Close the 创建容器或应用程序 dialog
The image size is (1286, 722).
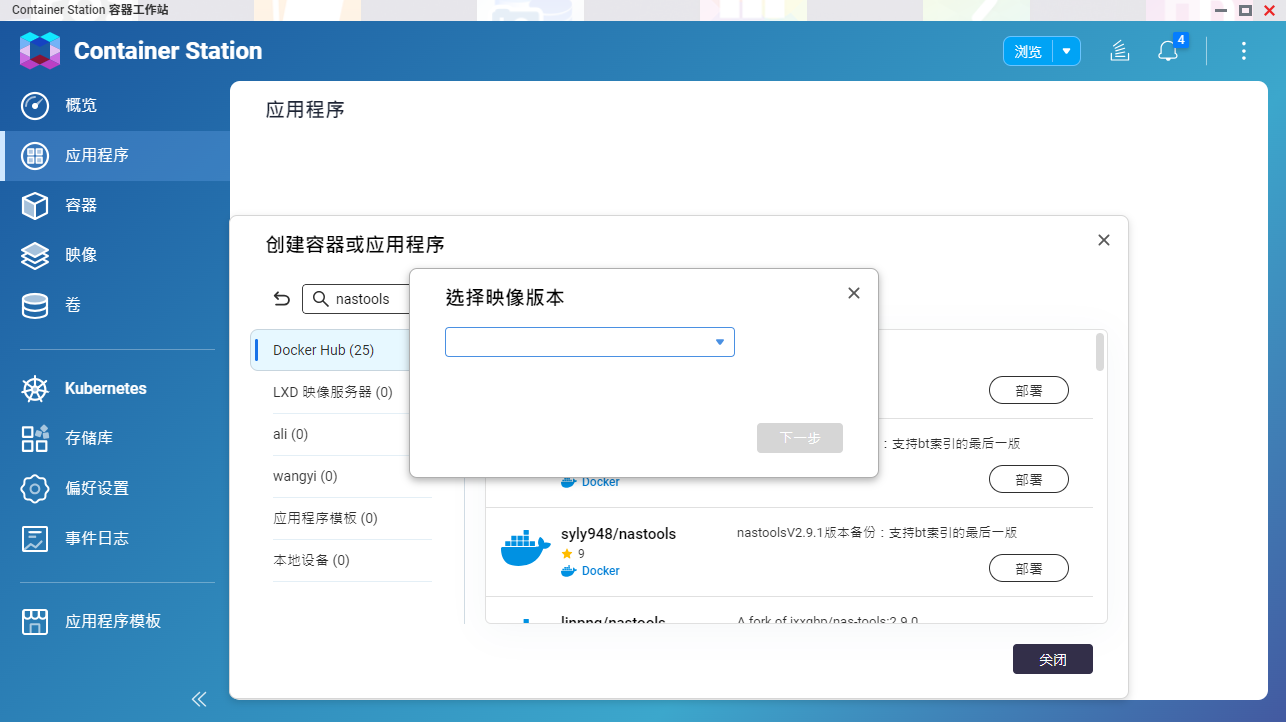tap(1104, 240)
